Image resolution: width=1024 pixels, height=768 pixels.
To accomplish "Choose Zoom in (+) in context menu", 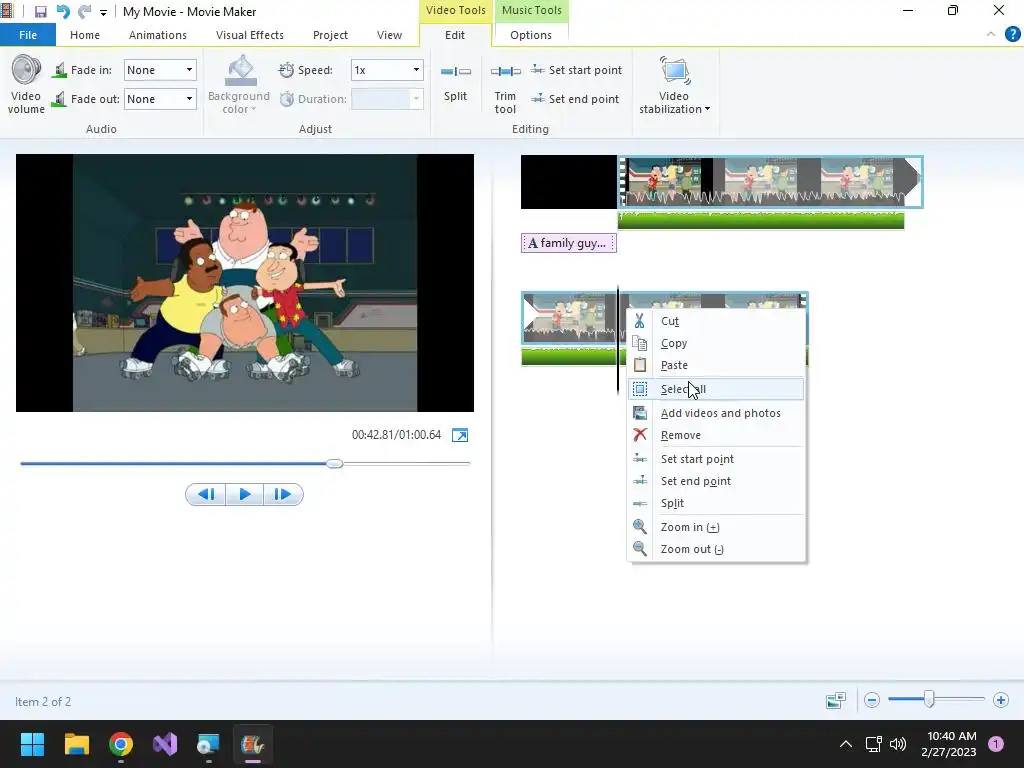I will (x=716, y=527).
